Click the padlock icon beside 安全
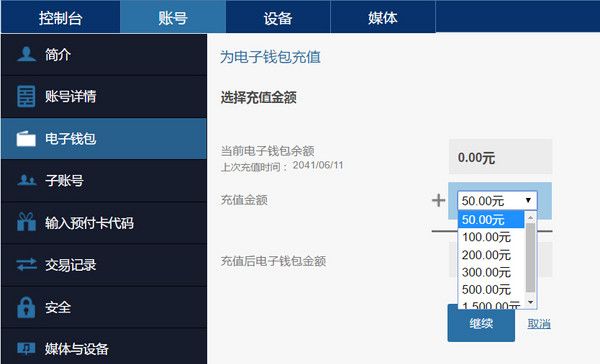 pyautogui.click(x=26, y=307)
